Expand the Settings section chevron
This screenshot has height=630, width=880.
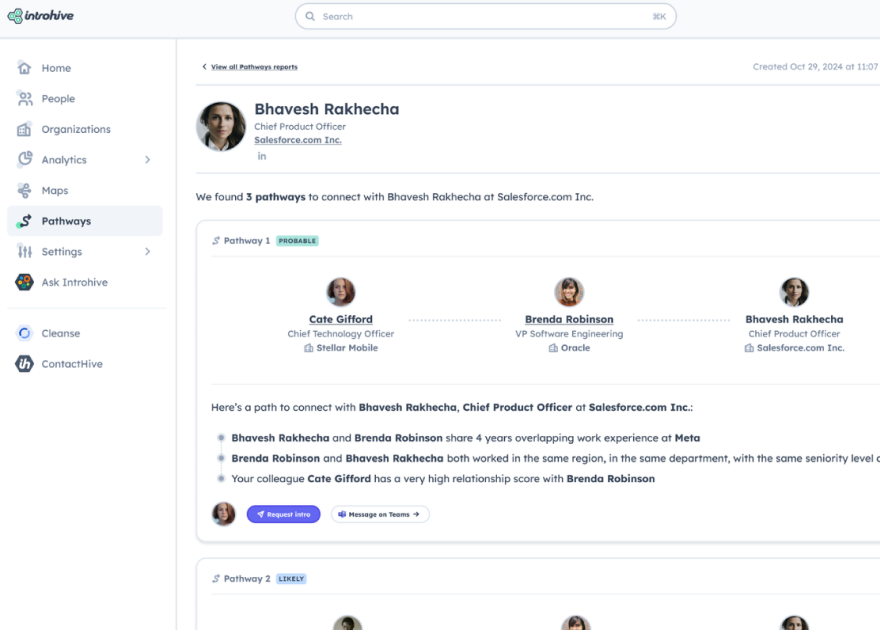coord(148,251)
